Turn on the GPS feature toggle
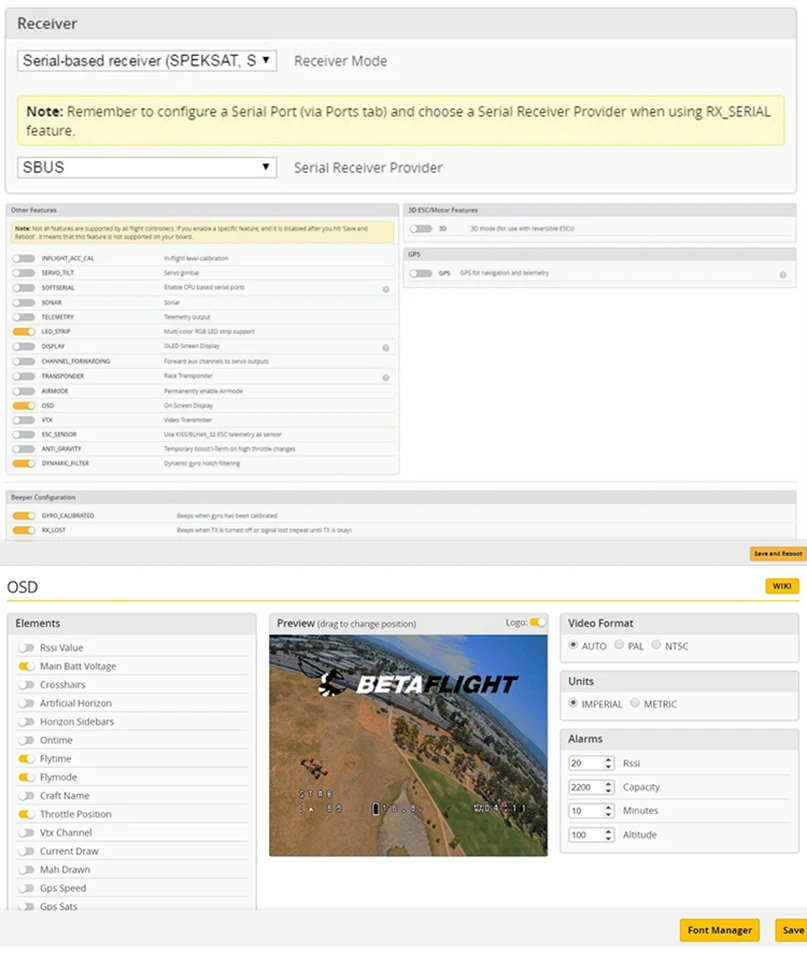This screenshot has width=807, height=955. (421, 273)
